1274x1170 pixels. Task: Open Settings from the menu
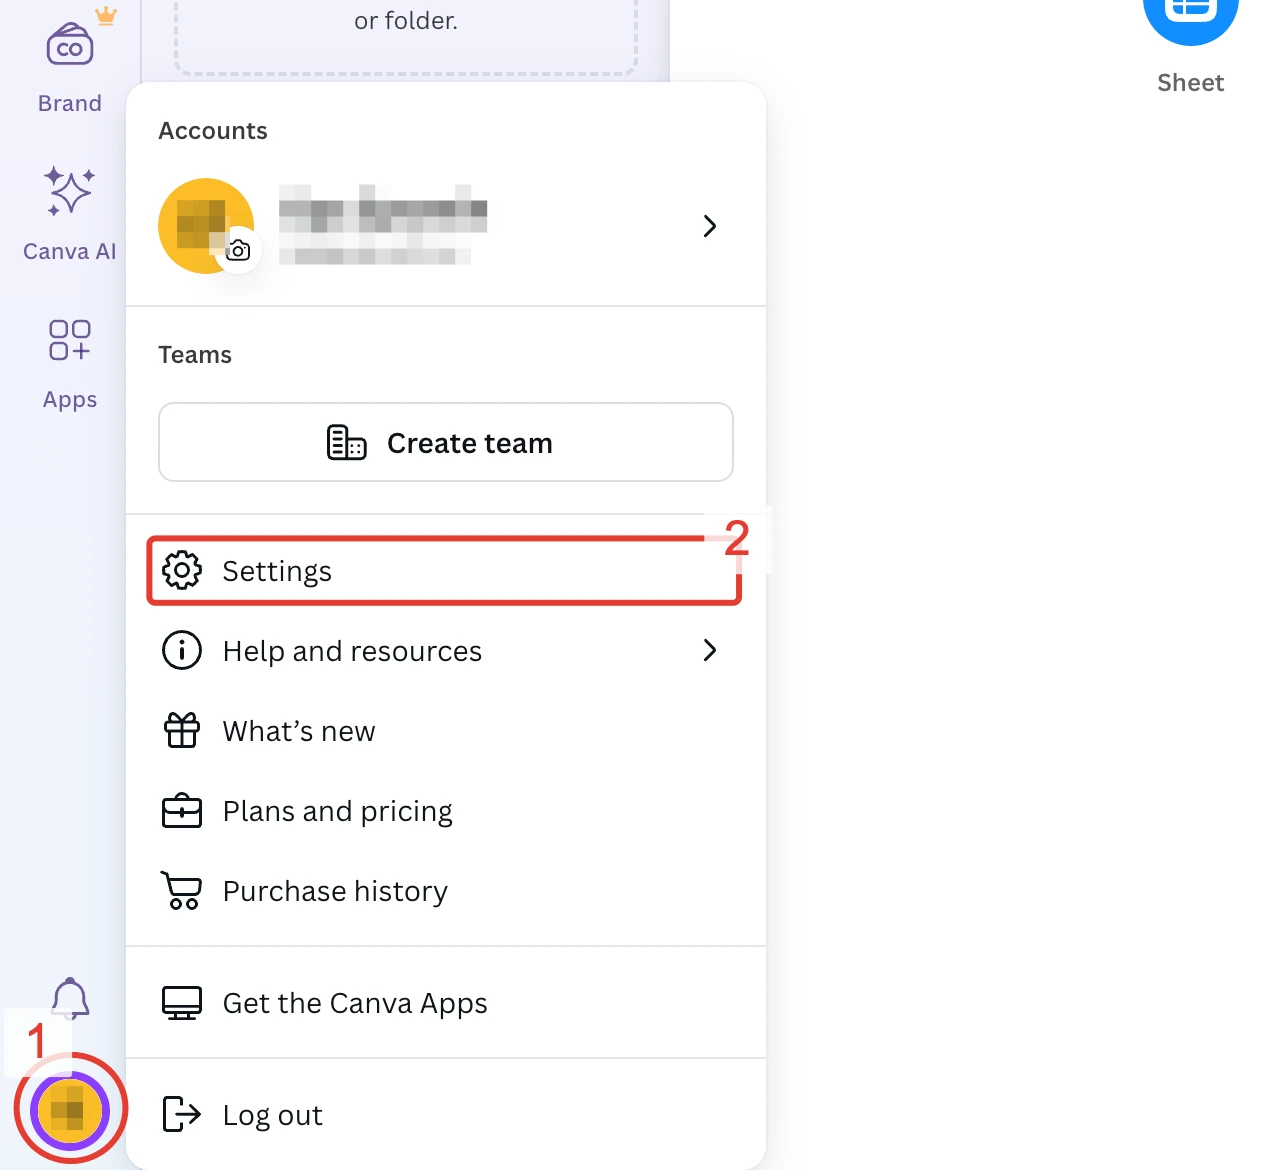pyautogui.click(x=444, y=571)
